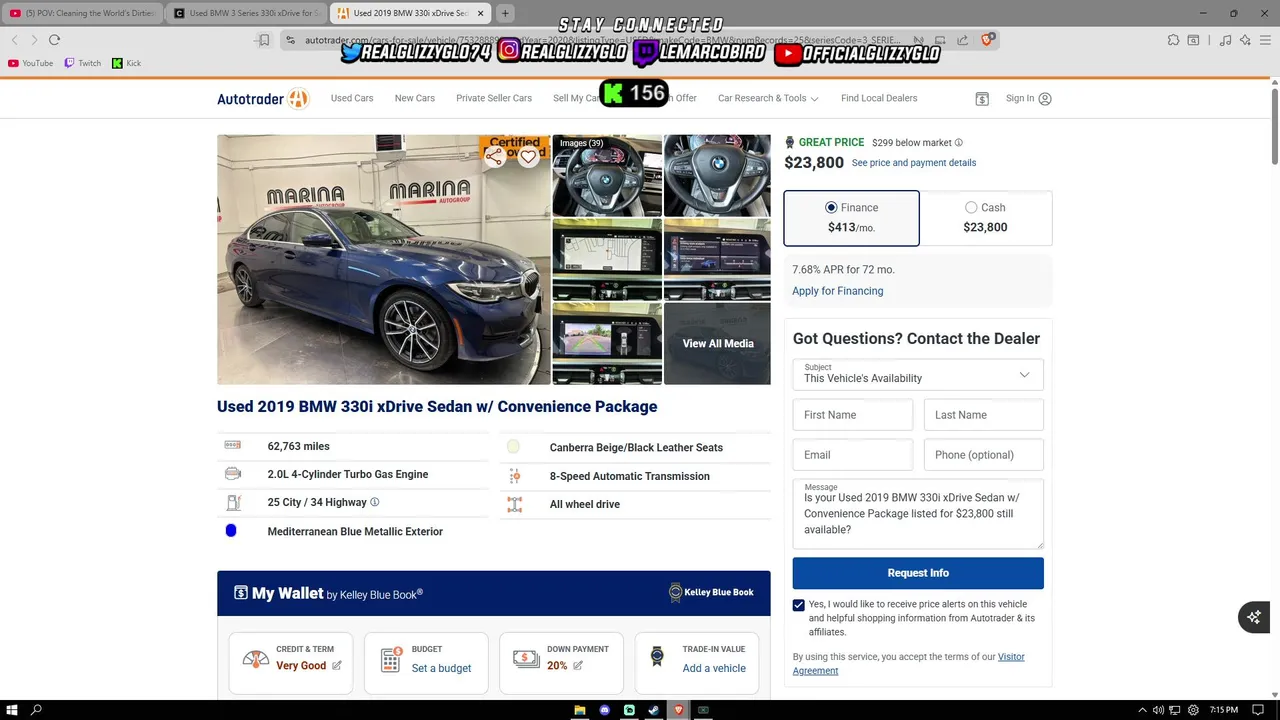
Task: Click the Images (39) label
Action: pos(581,143)
